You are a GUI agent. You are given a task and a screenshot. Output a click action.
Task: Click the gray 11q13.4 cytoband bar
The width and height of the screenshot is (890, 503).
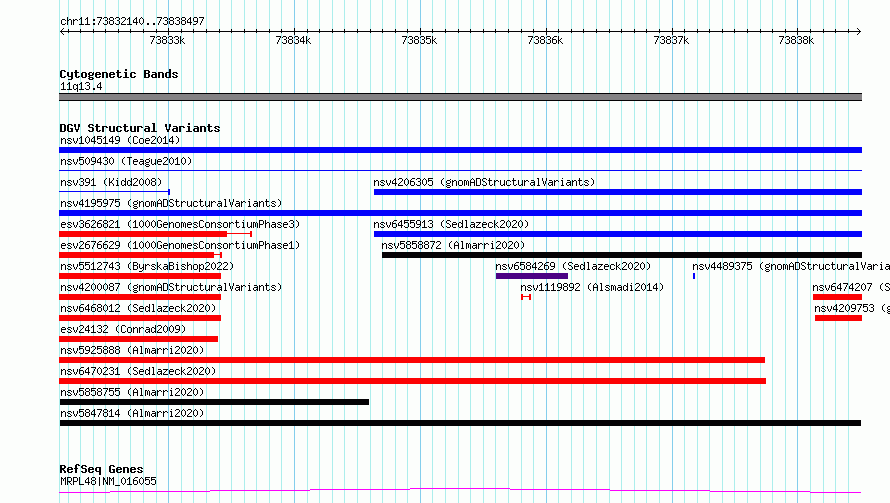[460, 97]
